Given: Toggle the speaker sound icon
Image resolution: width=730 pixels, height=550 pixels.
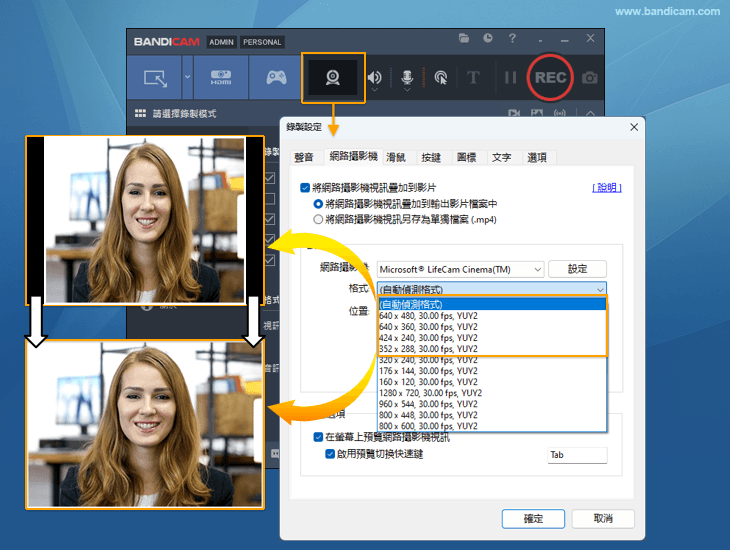Looking at the screenshot, I should (x=374, y=78).
